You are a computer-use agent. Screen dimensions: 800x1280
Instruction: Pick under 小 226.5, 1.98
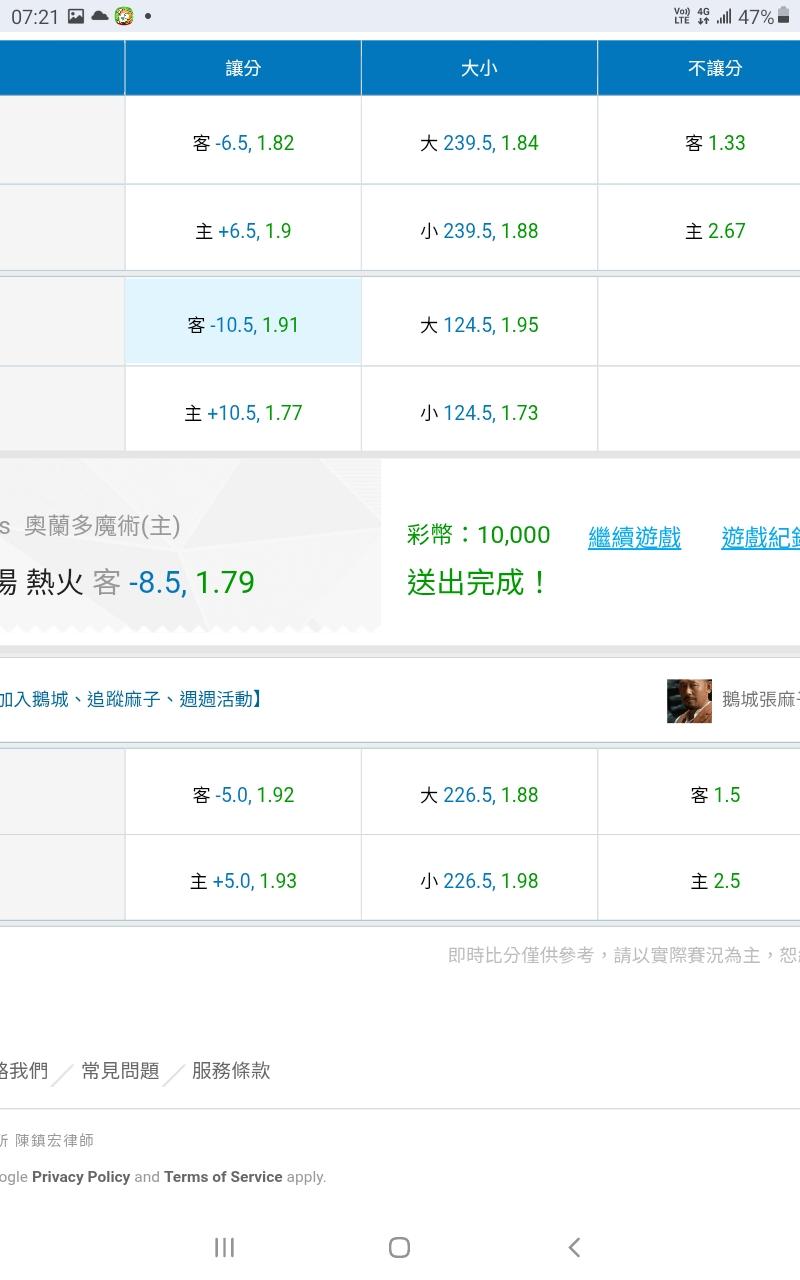(x=479, y=881)
